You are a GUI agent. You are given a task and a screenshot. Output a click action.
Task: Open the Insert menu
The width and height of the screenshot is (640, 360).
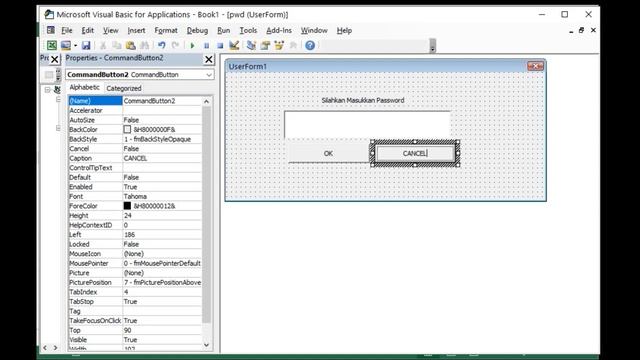point(136,31)
